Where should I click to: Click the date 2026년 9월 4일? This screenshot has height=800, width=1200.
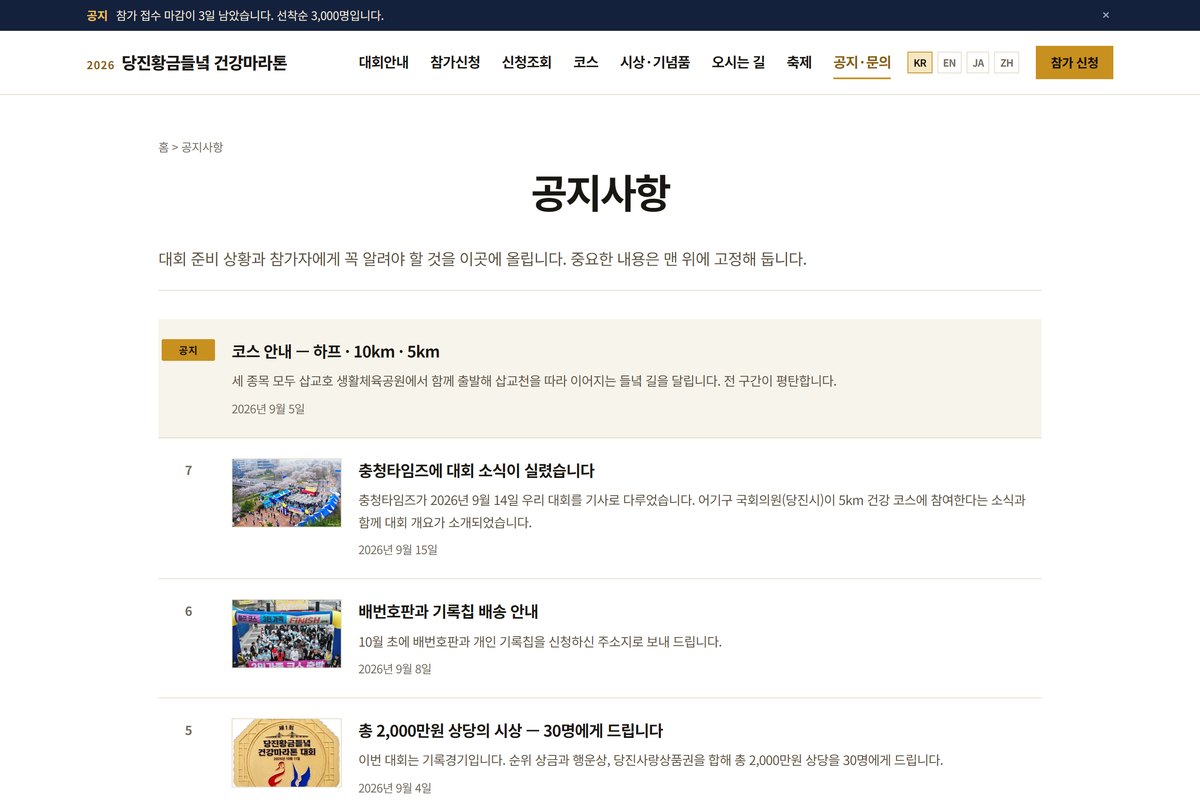click(x=395, y=788)
